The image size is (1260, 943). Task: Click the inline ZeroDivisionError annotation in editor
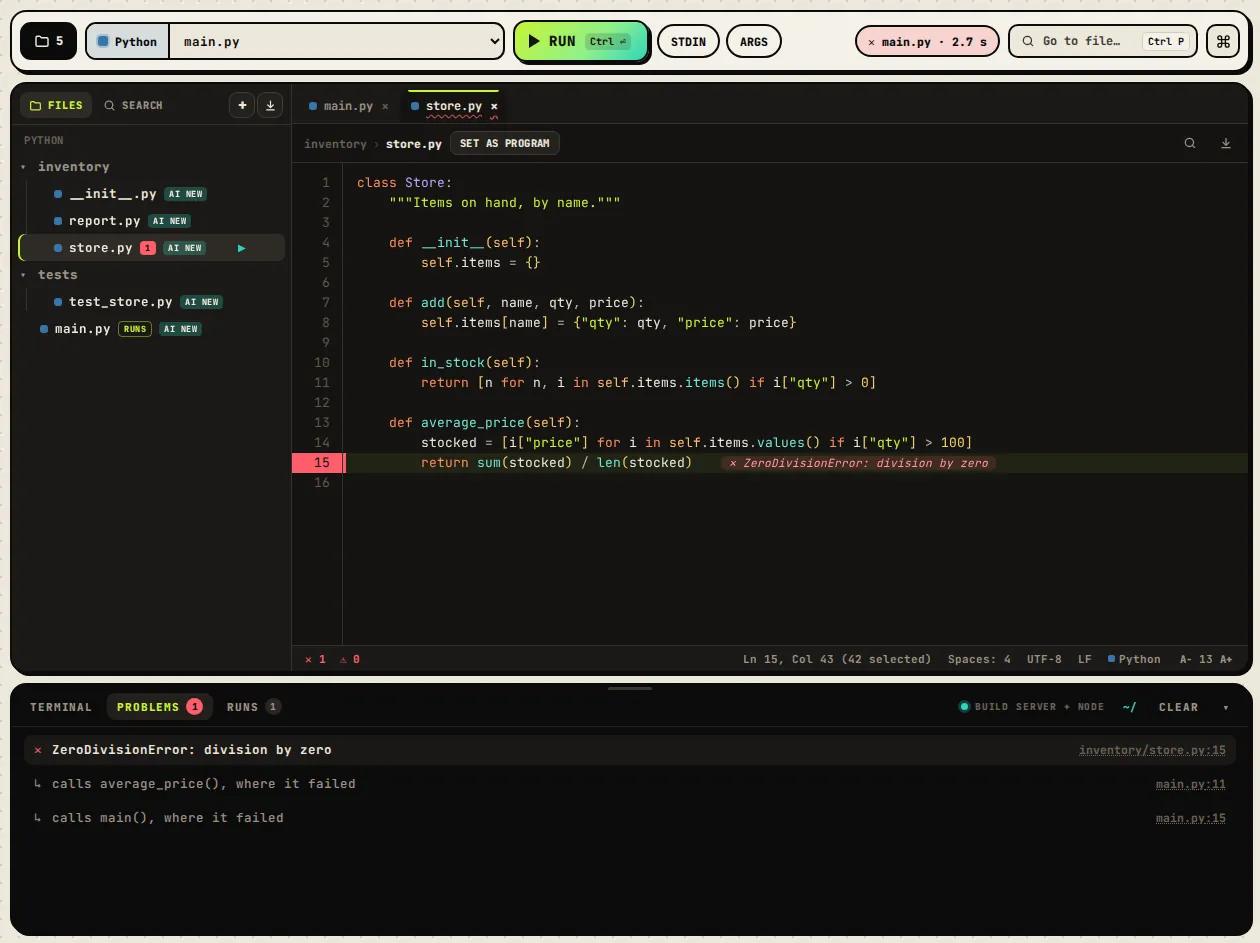pos(859,463)
